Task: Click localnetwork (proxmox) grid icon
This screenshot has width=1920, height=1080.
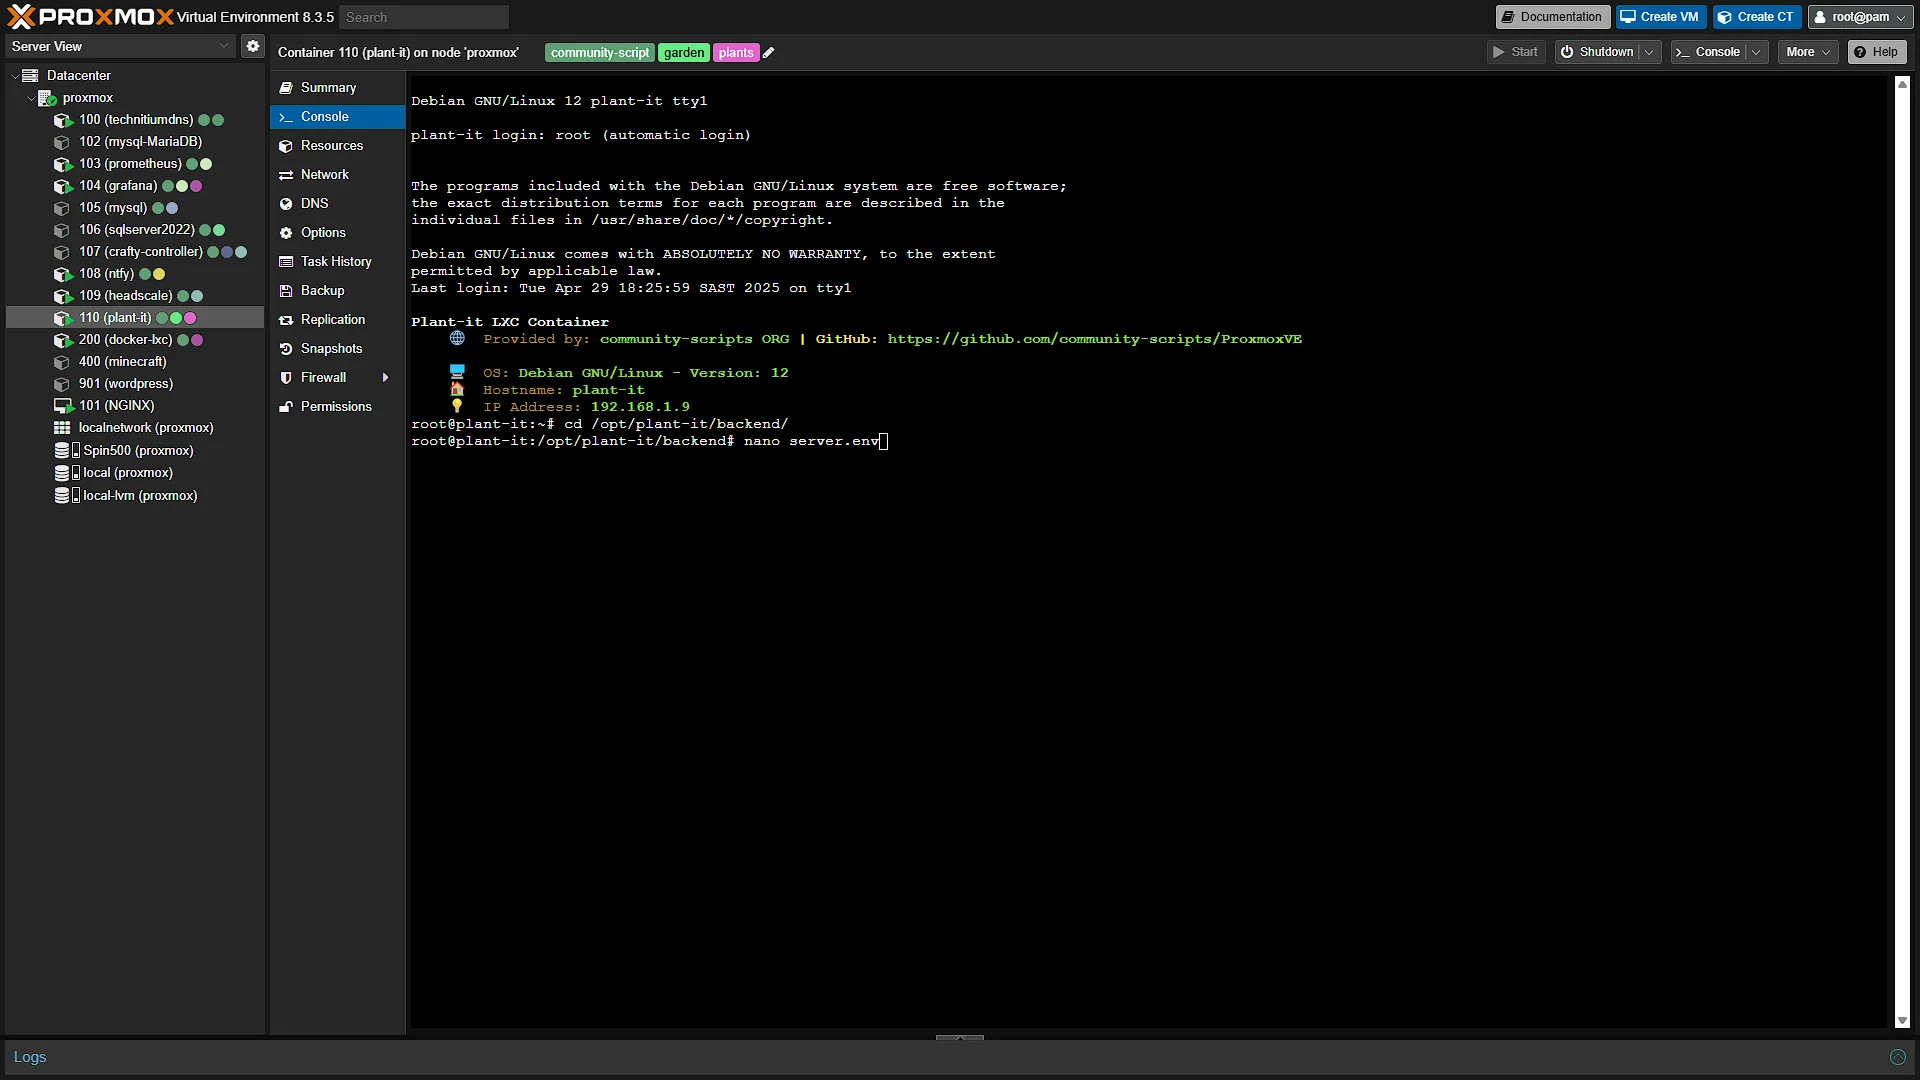Action: click(62, 428)
